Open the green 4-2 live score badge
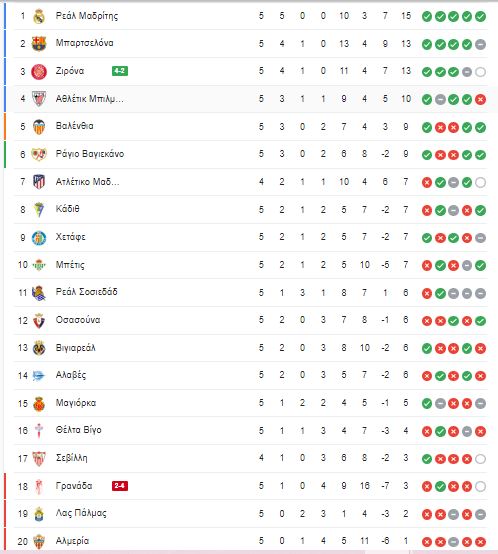Image resolution: width=498 pixels, height=554 pixels. [120, 71]
